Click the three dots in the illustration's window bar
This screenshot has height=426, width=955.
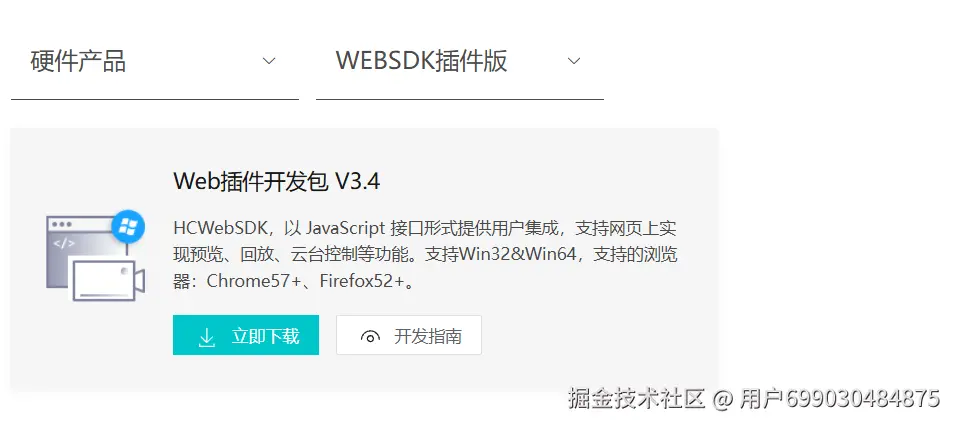[61, 224]
